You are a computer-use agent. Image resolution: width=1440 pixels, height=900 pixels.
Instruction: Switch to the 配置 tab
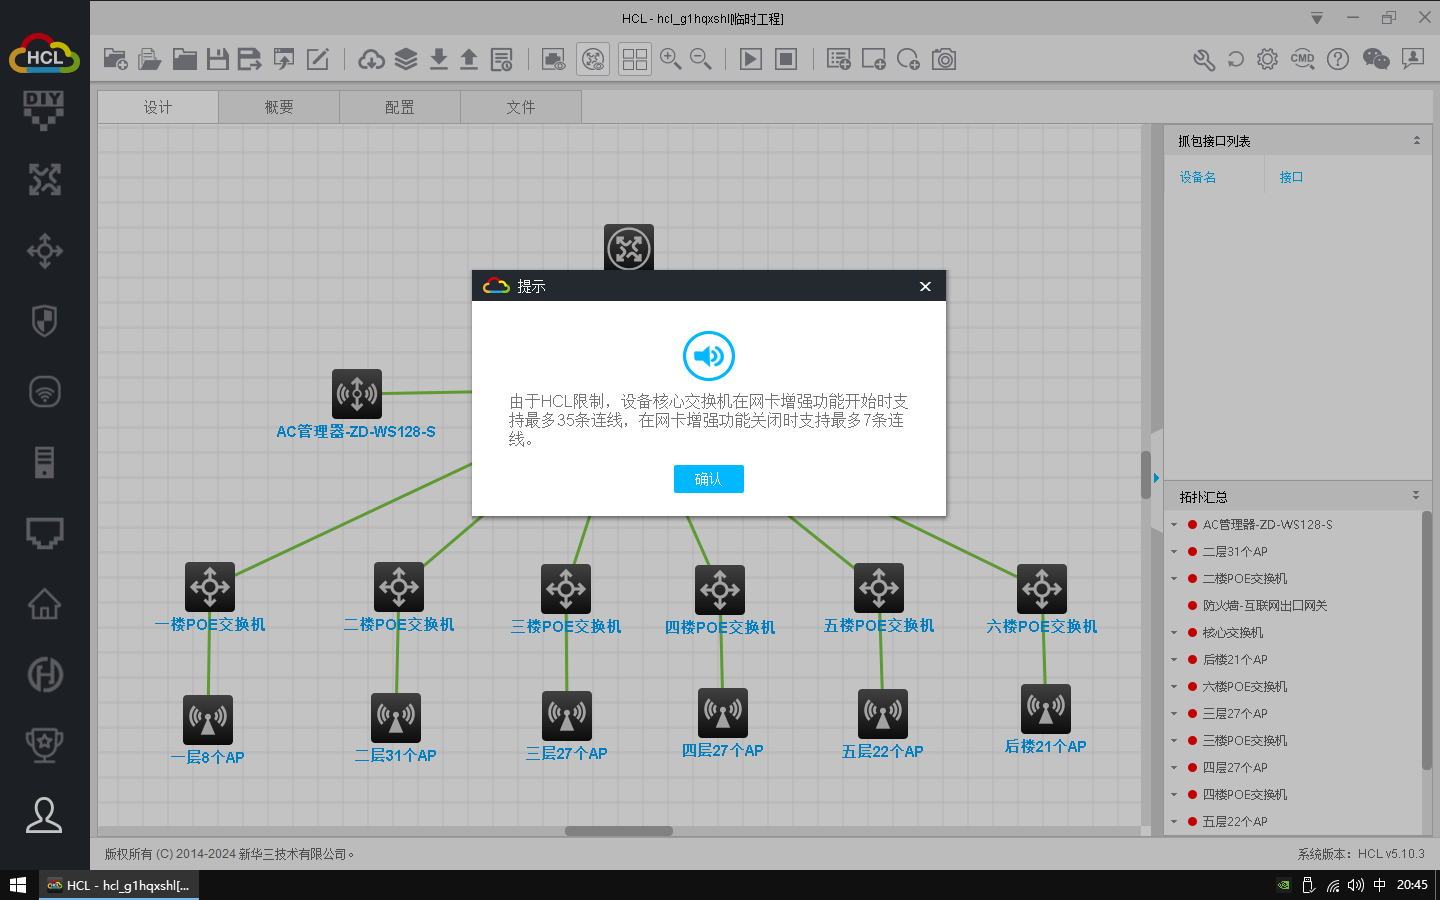pyautogui.click(x=400, y=107)
